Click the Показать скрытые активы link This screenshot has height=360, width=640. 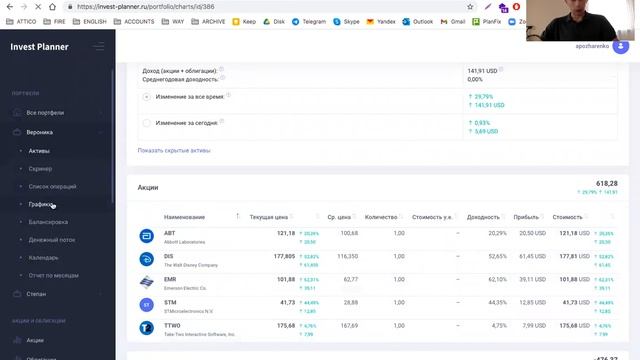click(174, 151)
